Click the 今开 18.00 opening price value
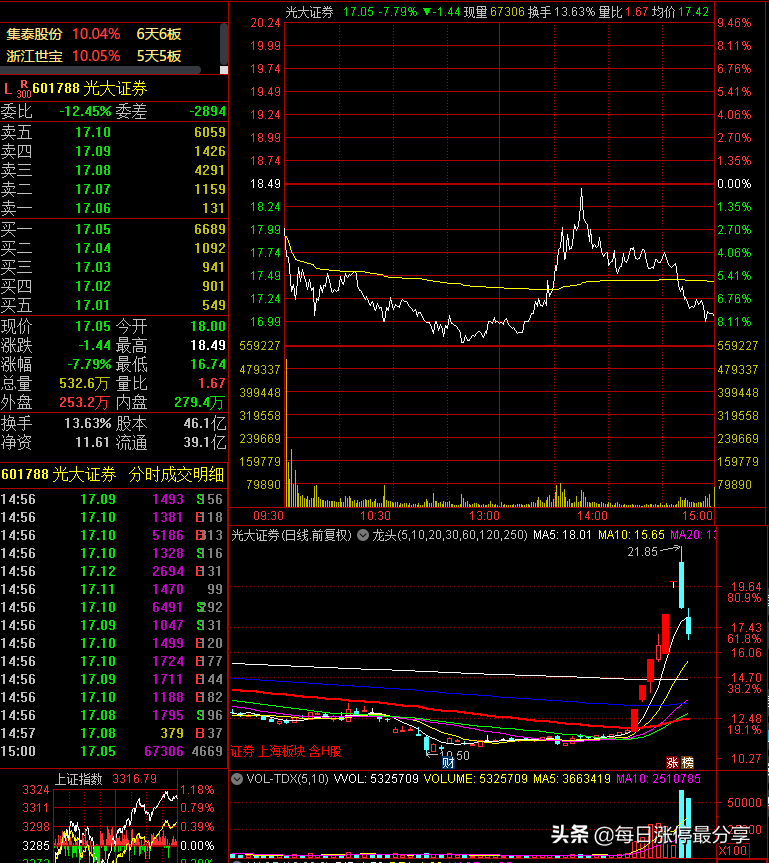Image resolution: width=769 pixels, height=863 pixels. (208, 326)
